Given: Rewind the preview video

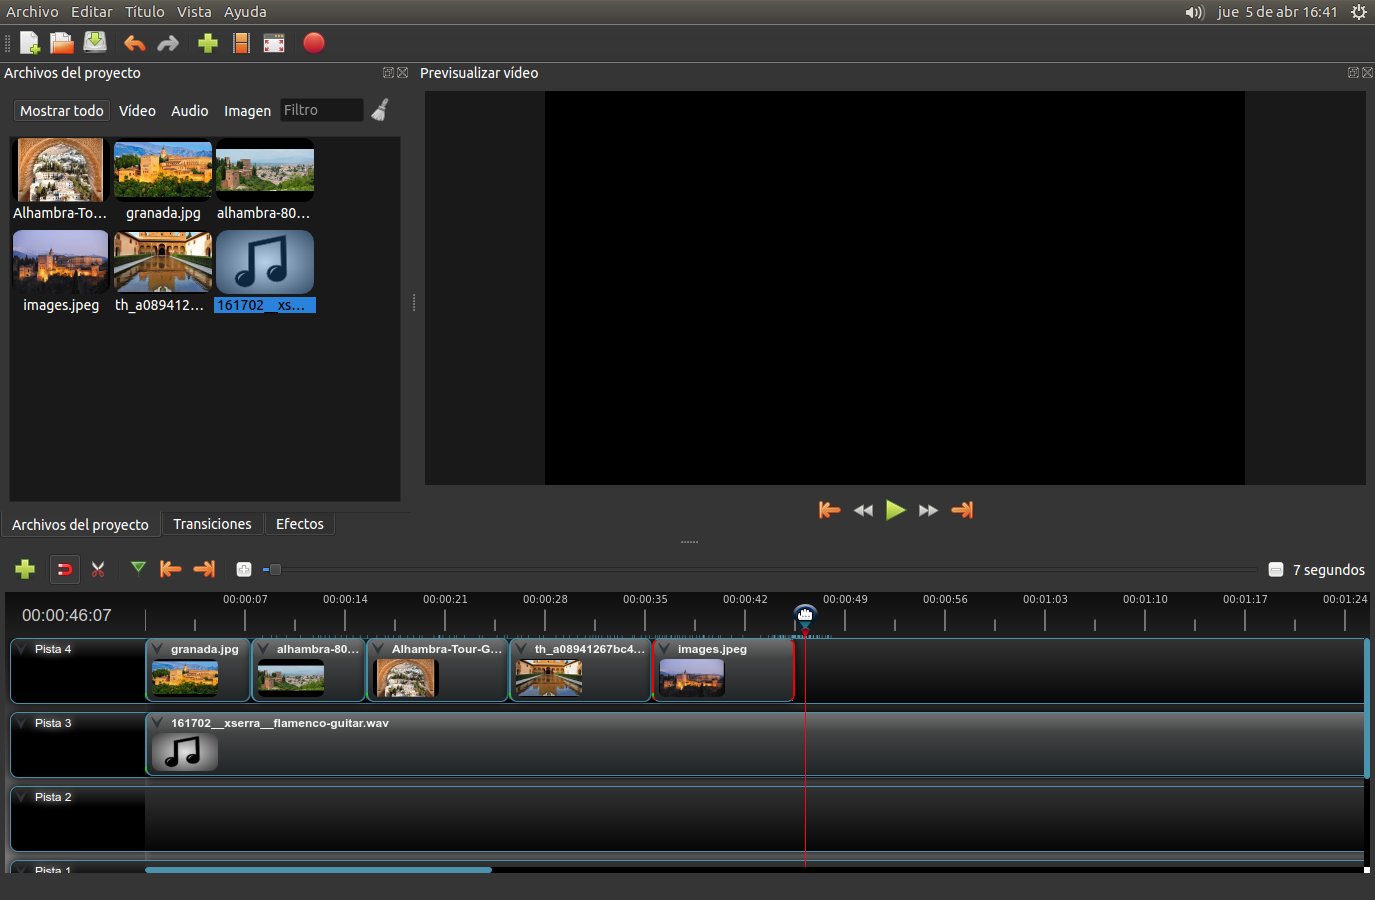Looking at the screenshot, I should point(863,510).
